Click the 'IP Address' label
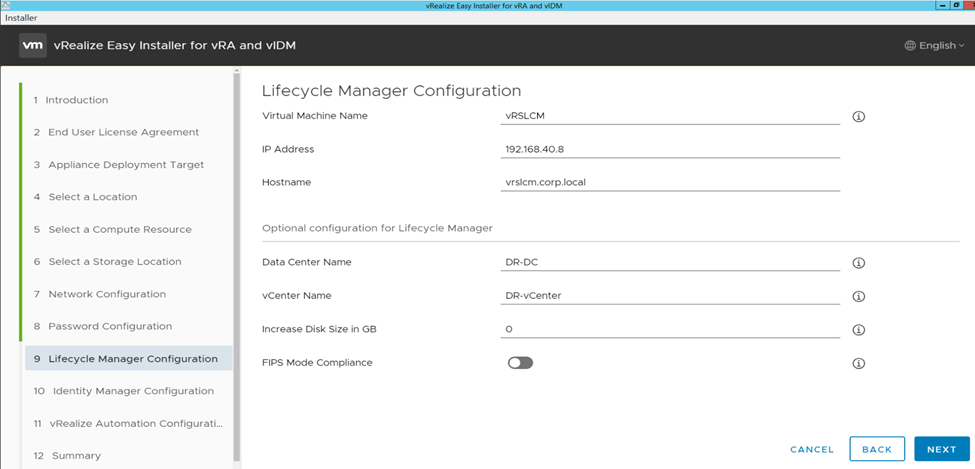The image size is (975, 469). (x=288, y=149)
